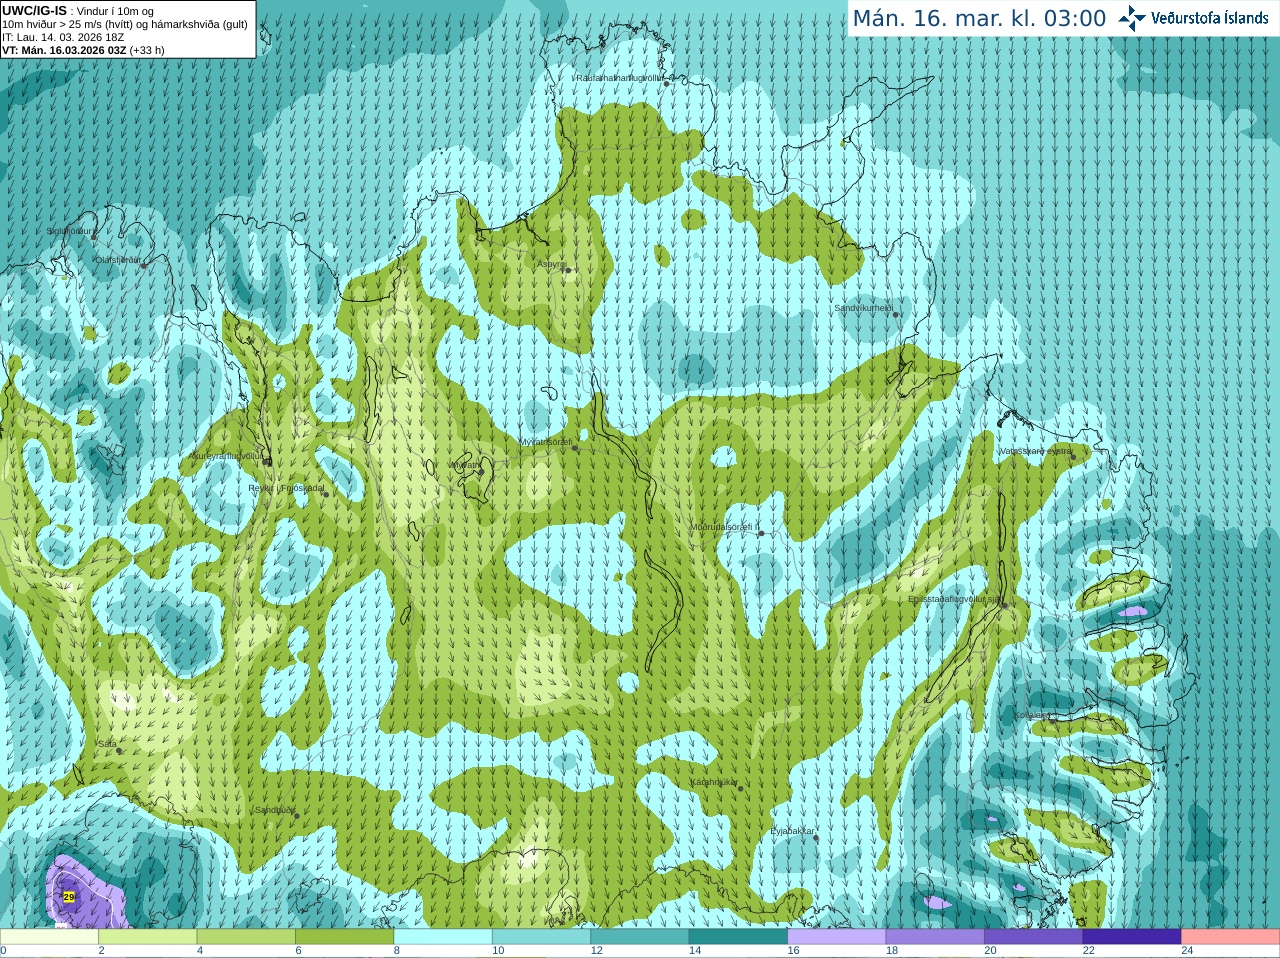Click the Möðrudalsöræfi II station label

click(725, 527)
